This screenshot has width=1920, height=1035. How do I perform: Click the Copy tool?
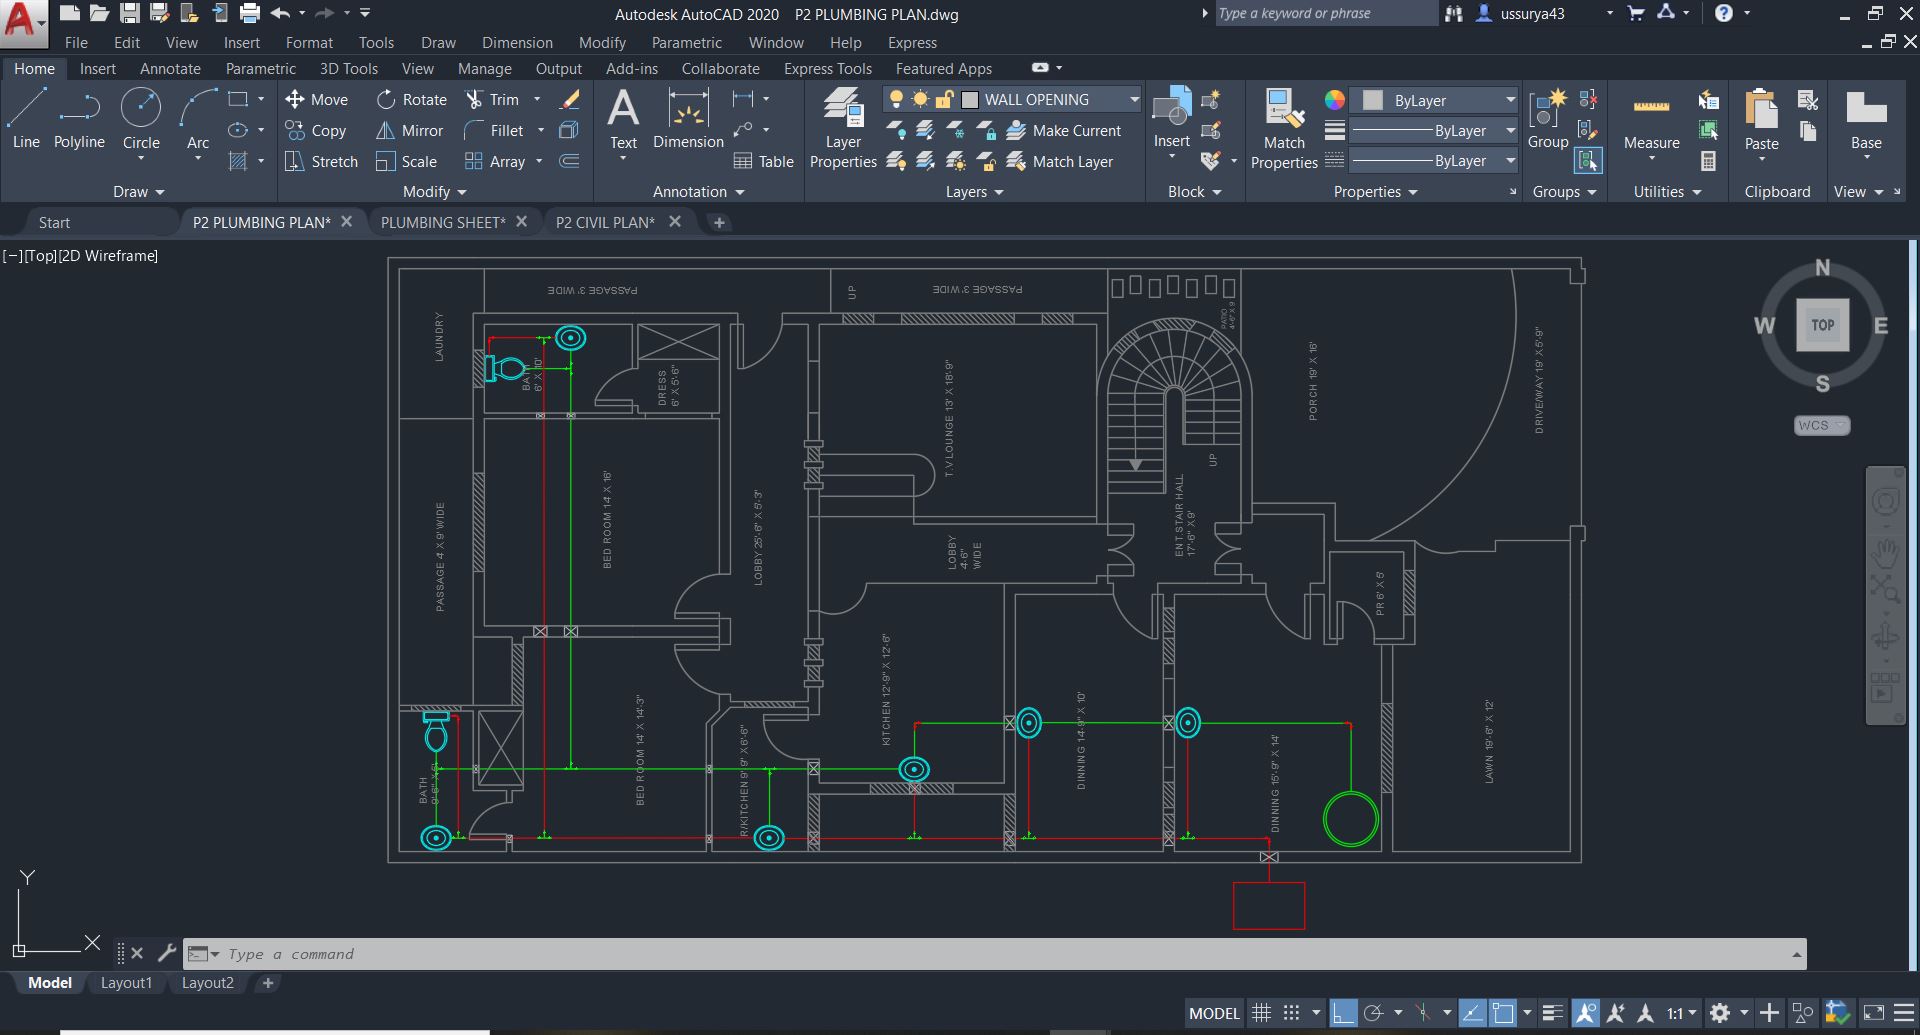click(x=316, y=130)
